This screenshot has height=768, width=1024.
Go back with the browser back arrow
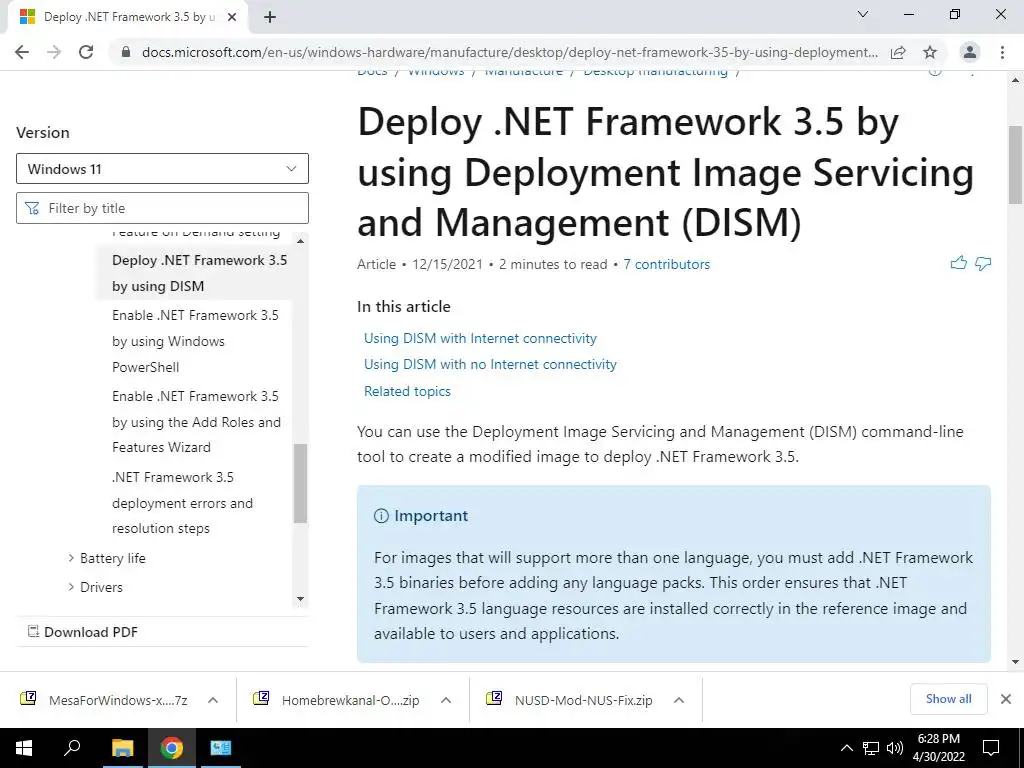(x=22, y=52)
